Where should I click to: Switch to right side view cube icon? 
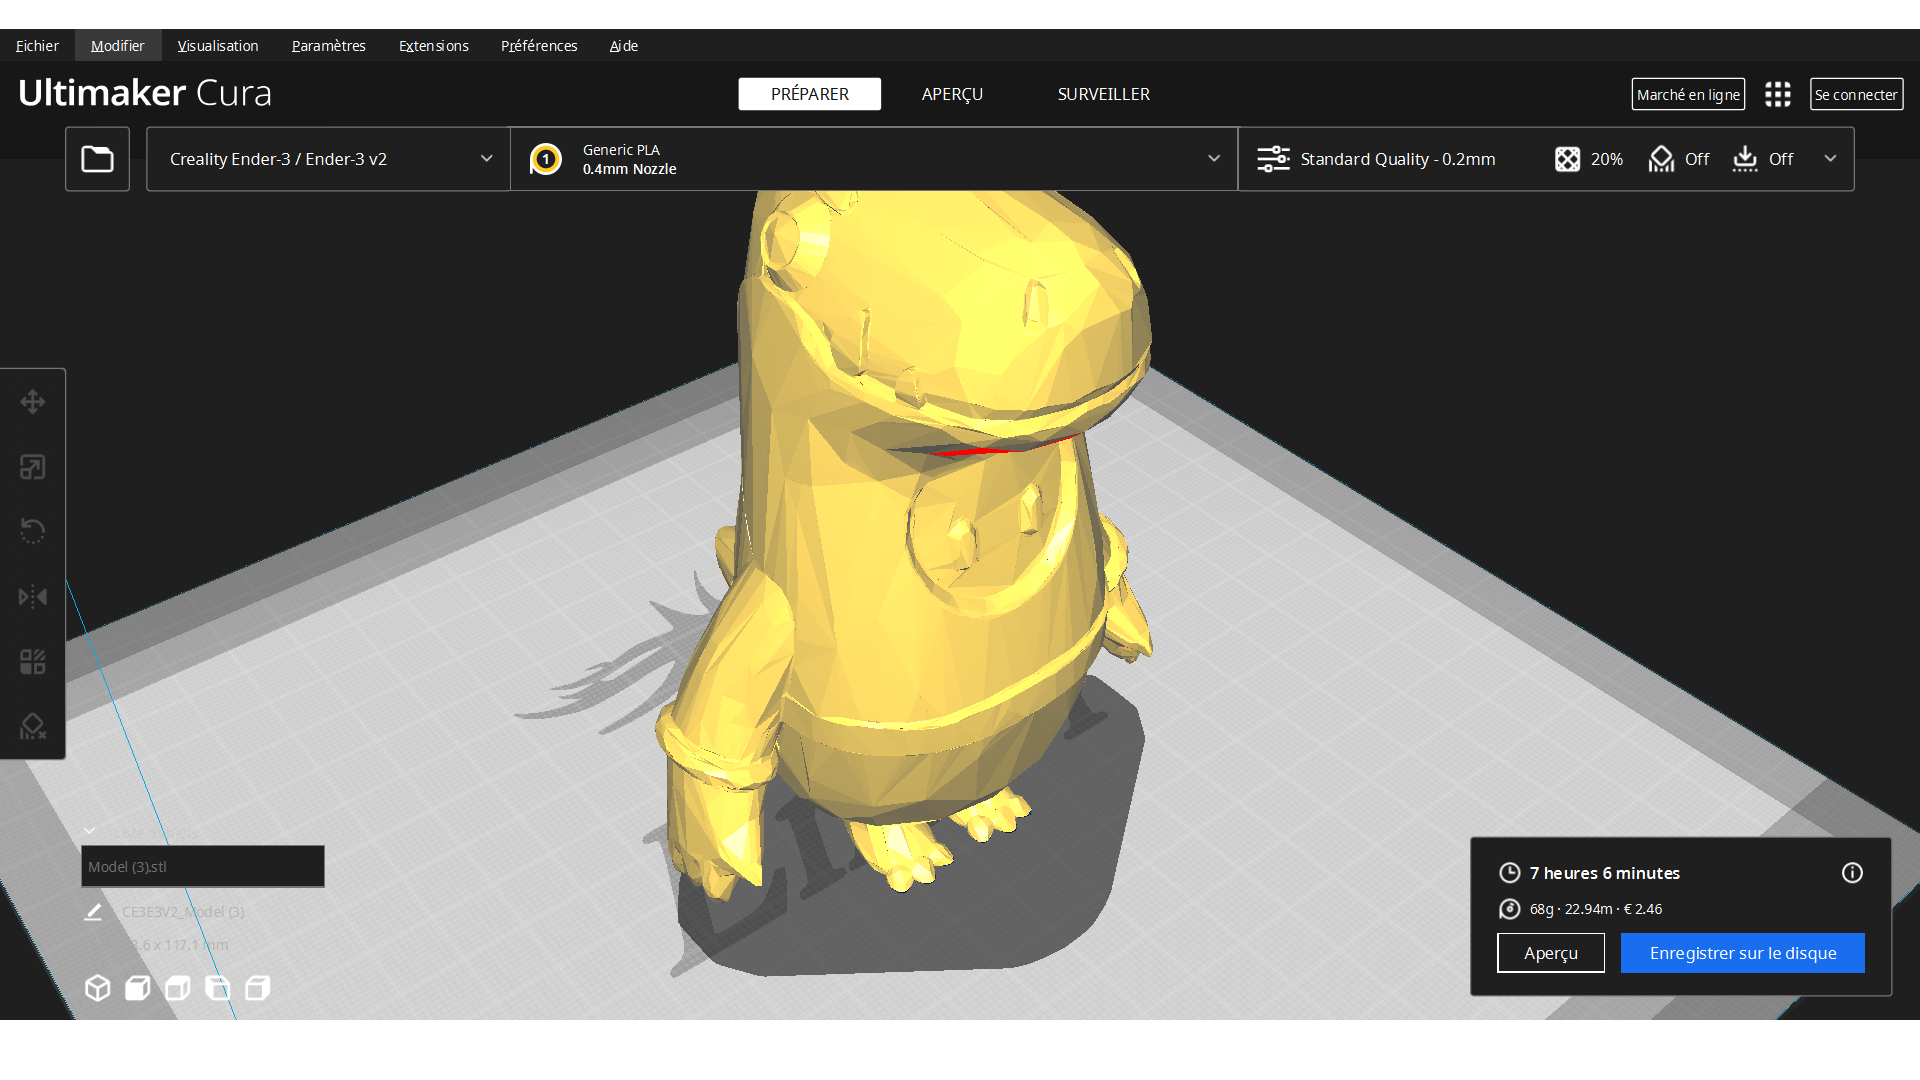point(257,988)
